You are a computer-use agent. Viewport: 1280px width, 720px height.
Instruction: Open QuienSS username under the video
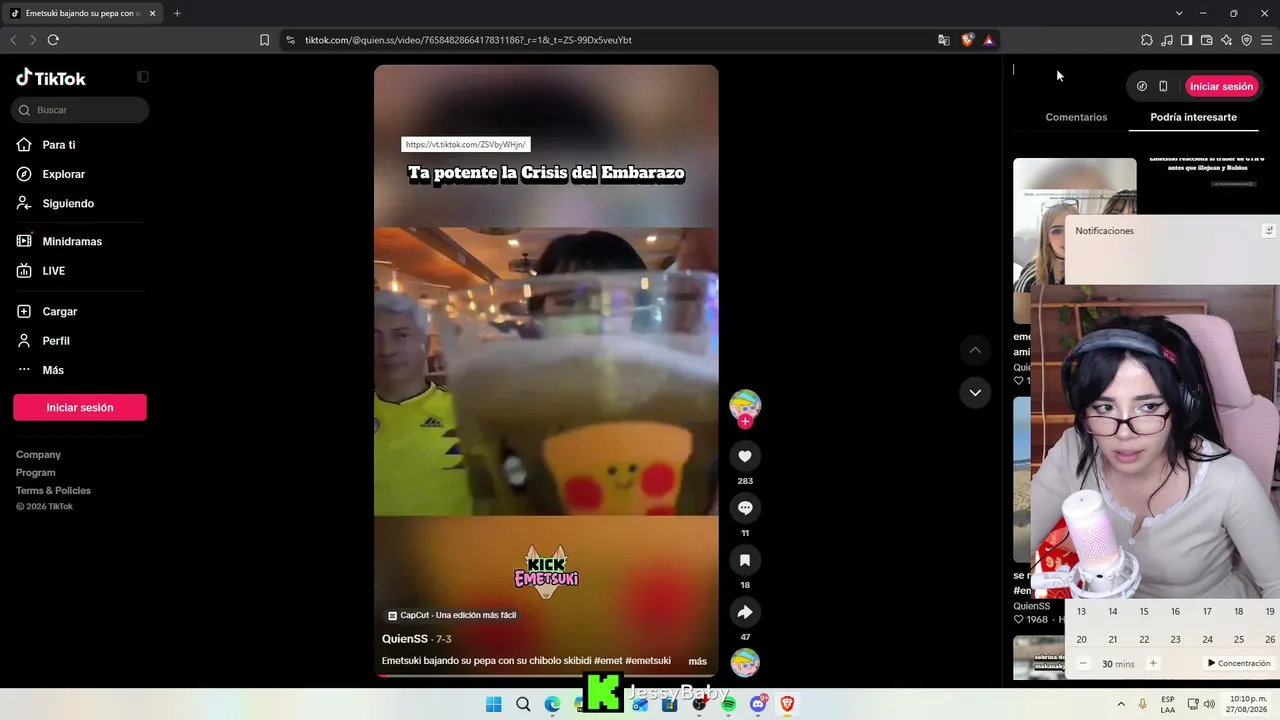(x=405, y=639)
